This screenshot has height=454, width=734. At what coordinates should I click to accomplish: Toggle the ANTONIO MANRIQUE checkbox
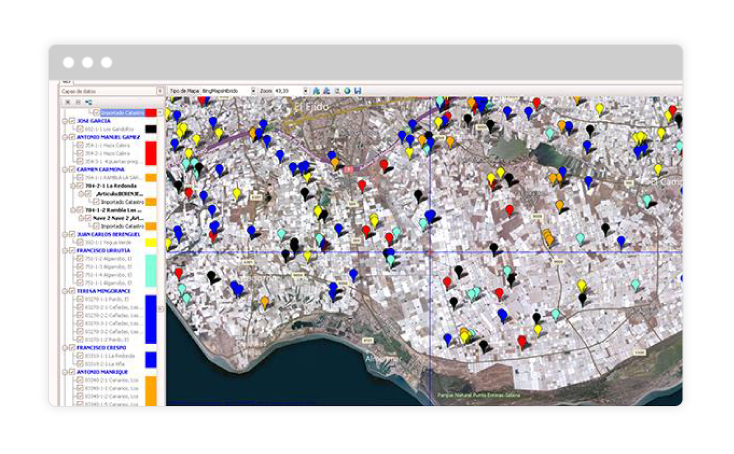click(x=73, y=372)
